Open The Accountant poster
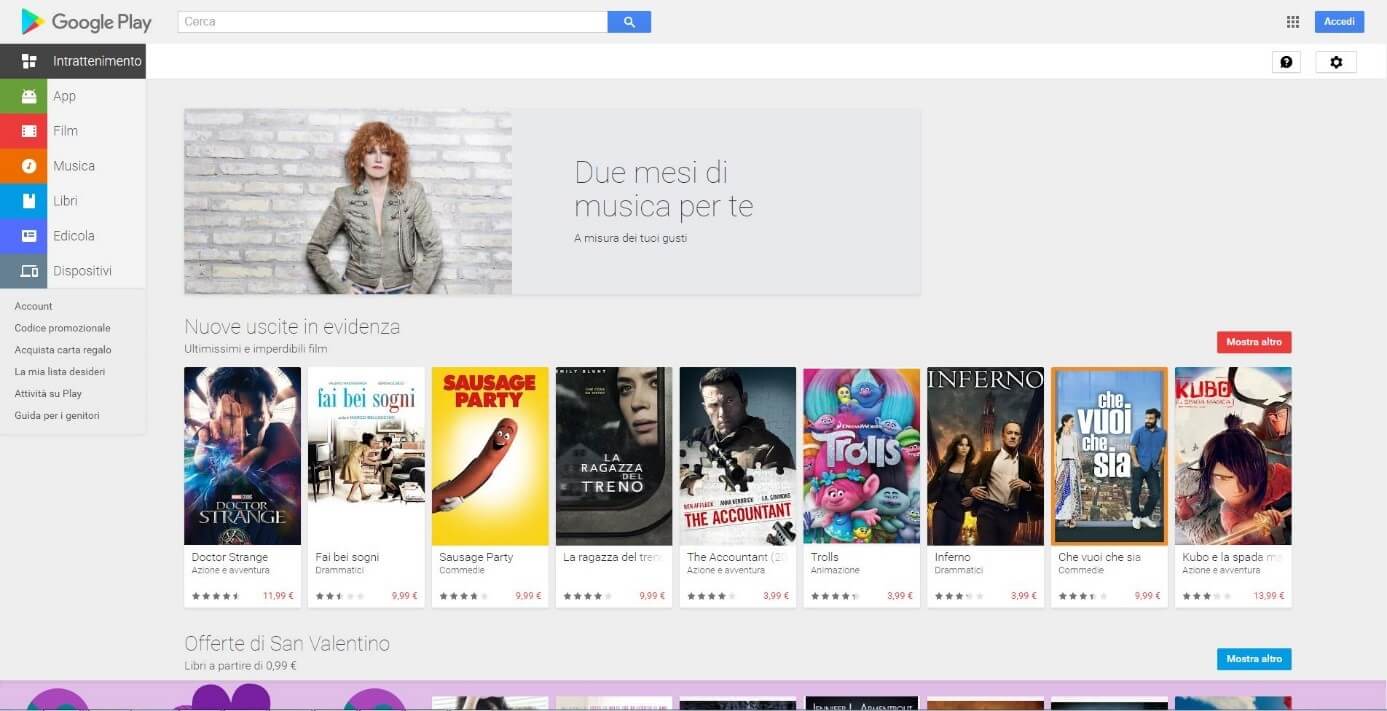1387x711 pixels. tap(738, 456)
